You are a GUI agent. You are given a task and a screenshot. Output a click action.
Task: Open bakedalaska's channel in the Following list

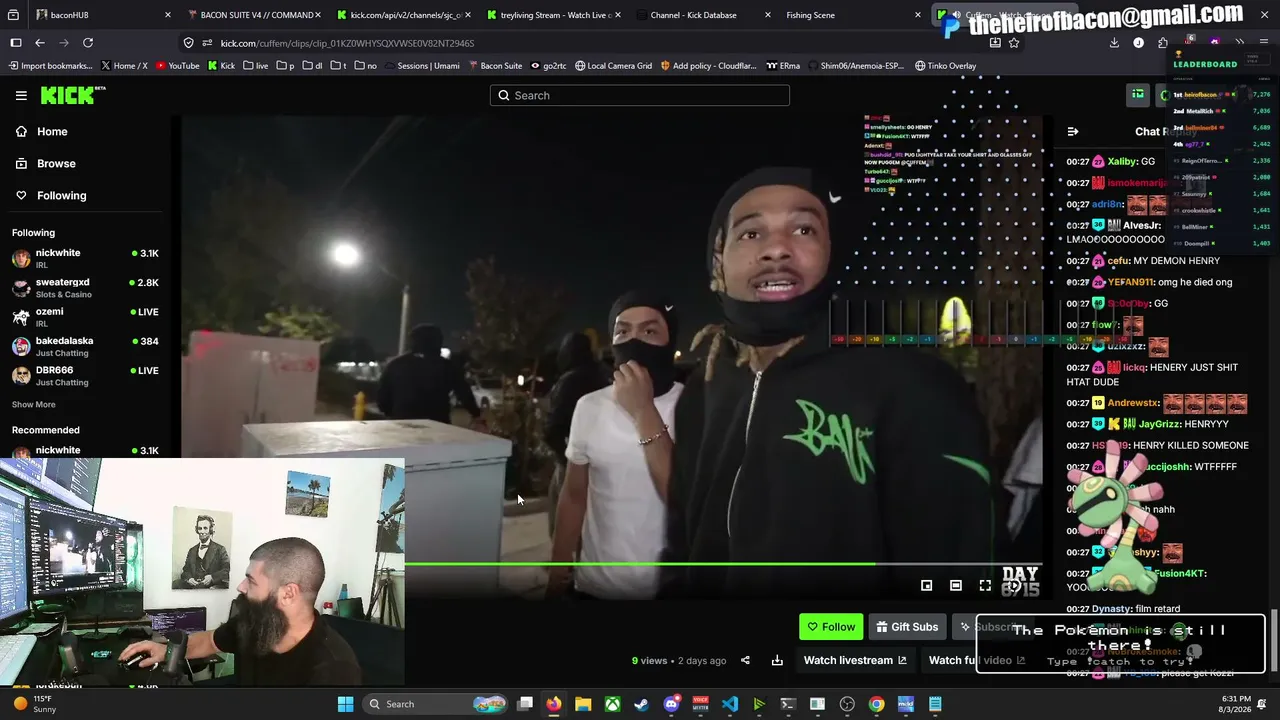(x=85, y=346)
